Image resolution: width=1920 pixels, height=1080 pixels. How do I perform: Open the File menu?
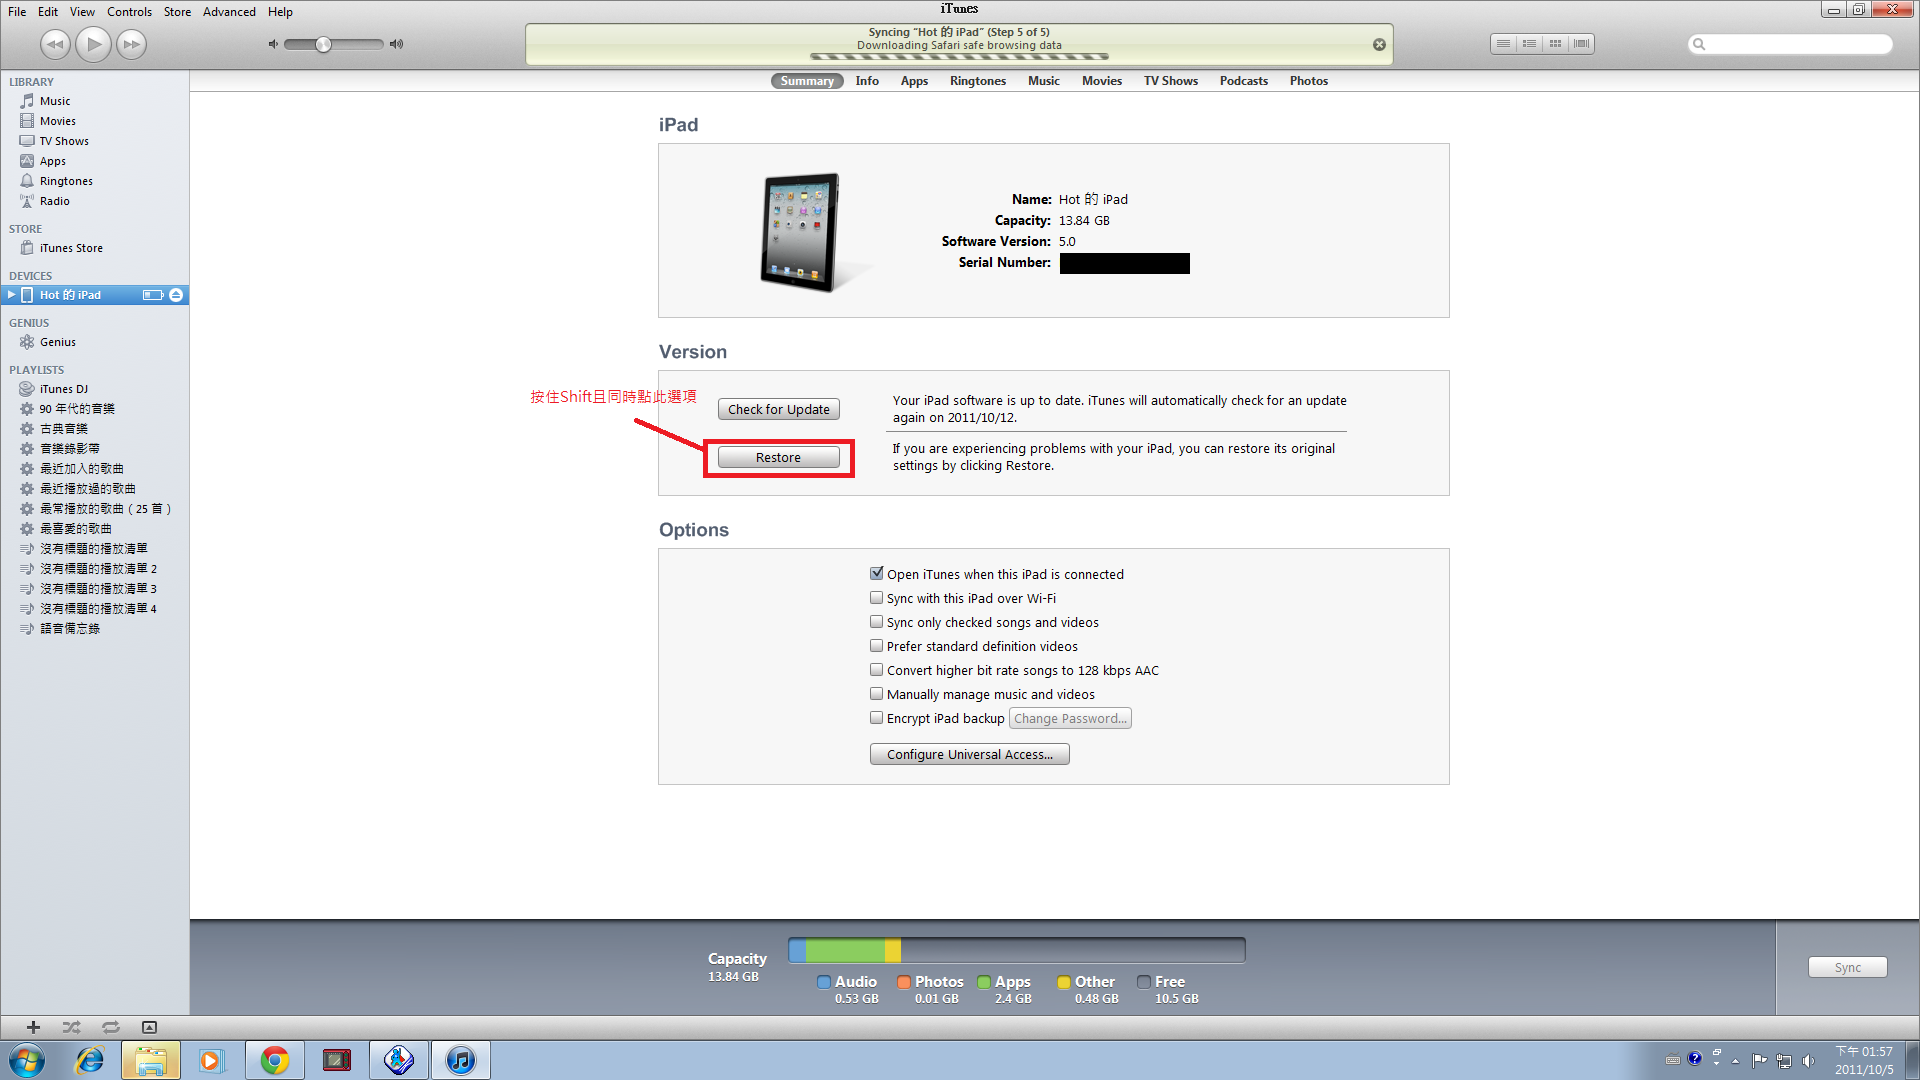pyautogui.click(x=17, y=12)
